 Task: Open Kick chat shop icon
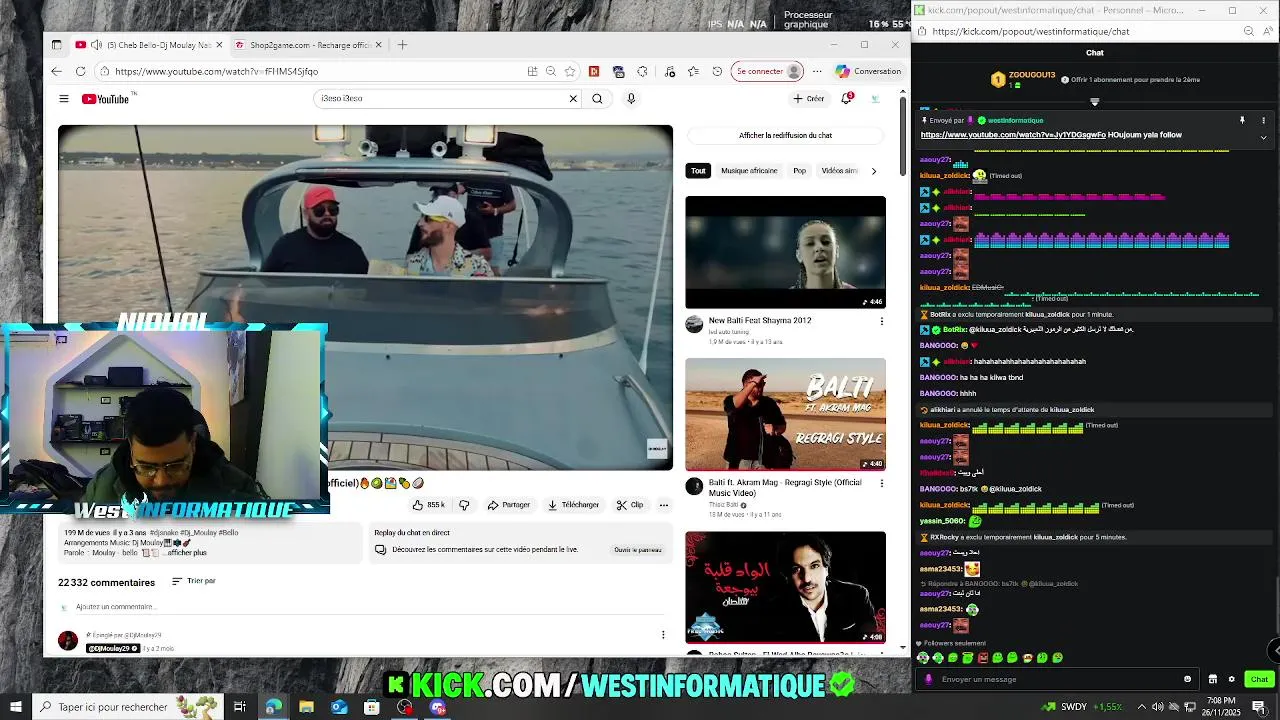click(x=1213, y=679)
